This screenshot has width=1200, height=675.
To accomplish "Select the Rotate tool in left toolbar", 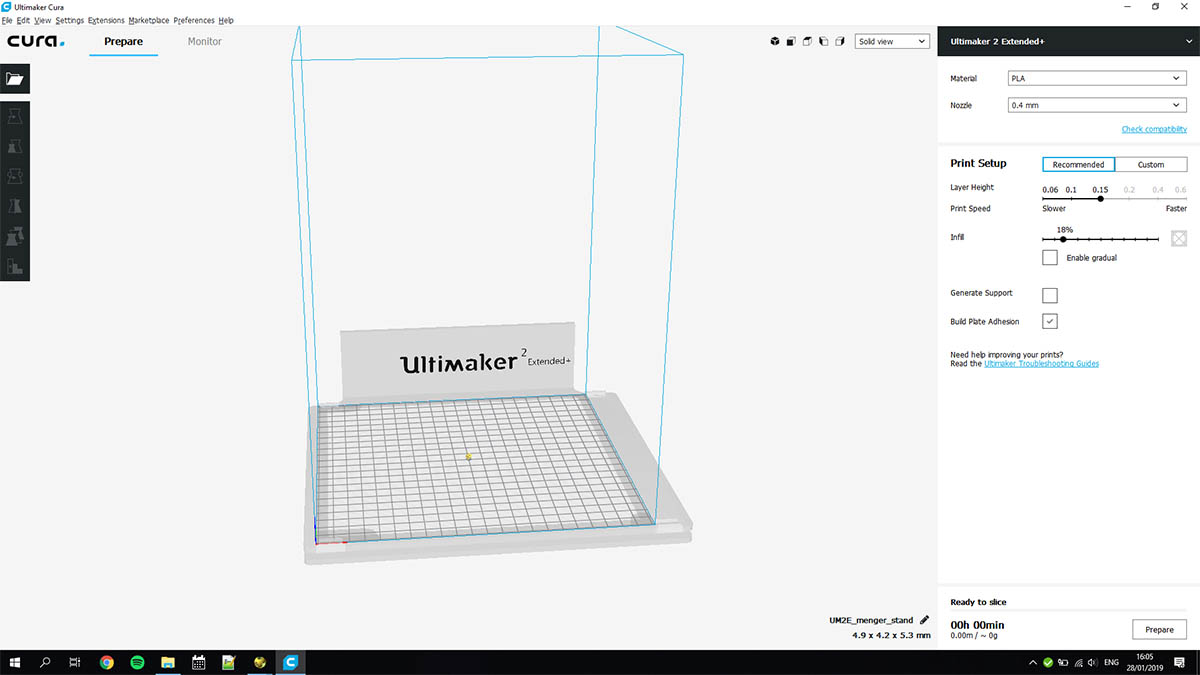I will pos(15,177).
